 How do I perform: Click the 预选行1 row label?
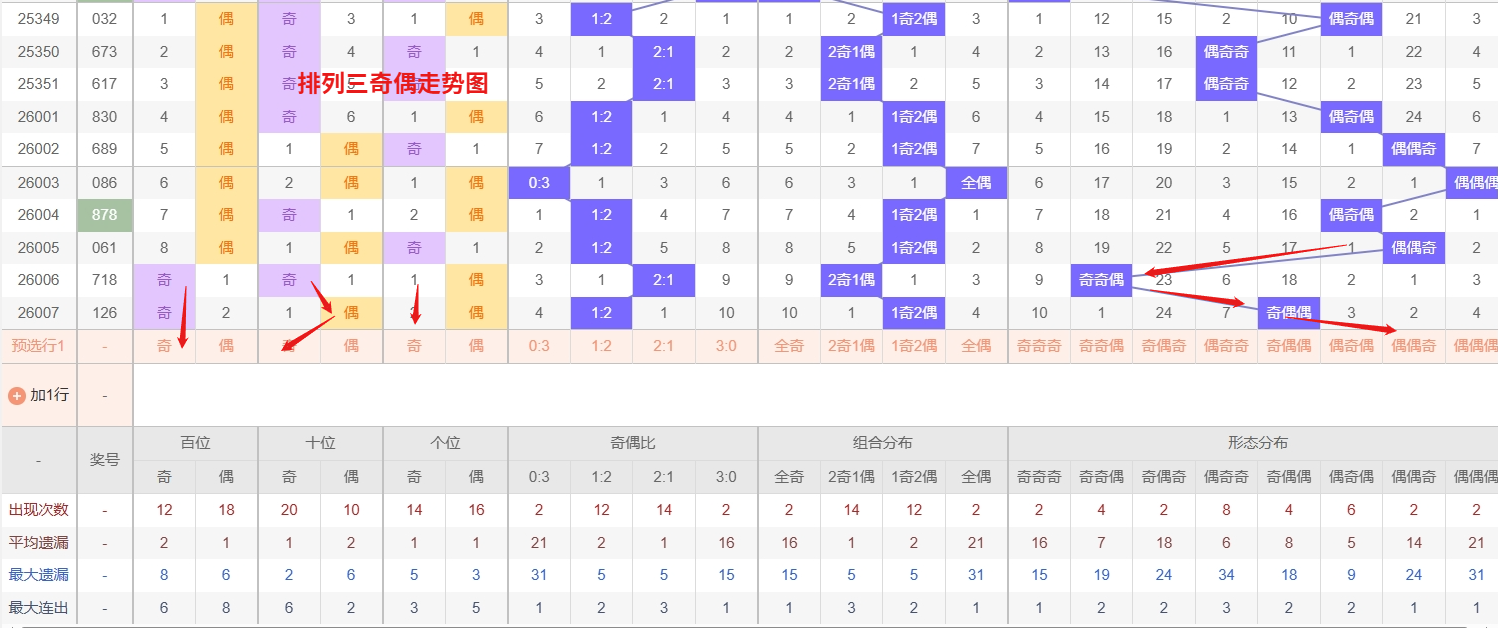click(38, 346)
